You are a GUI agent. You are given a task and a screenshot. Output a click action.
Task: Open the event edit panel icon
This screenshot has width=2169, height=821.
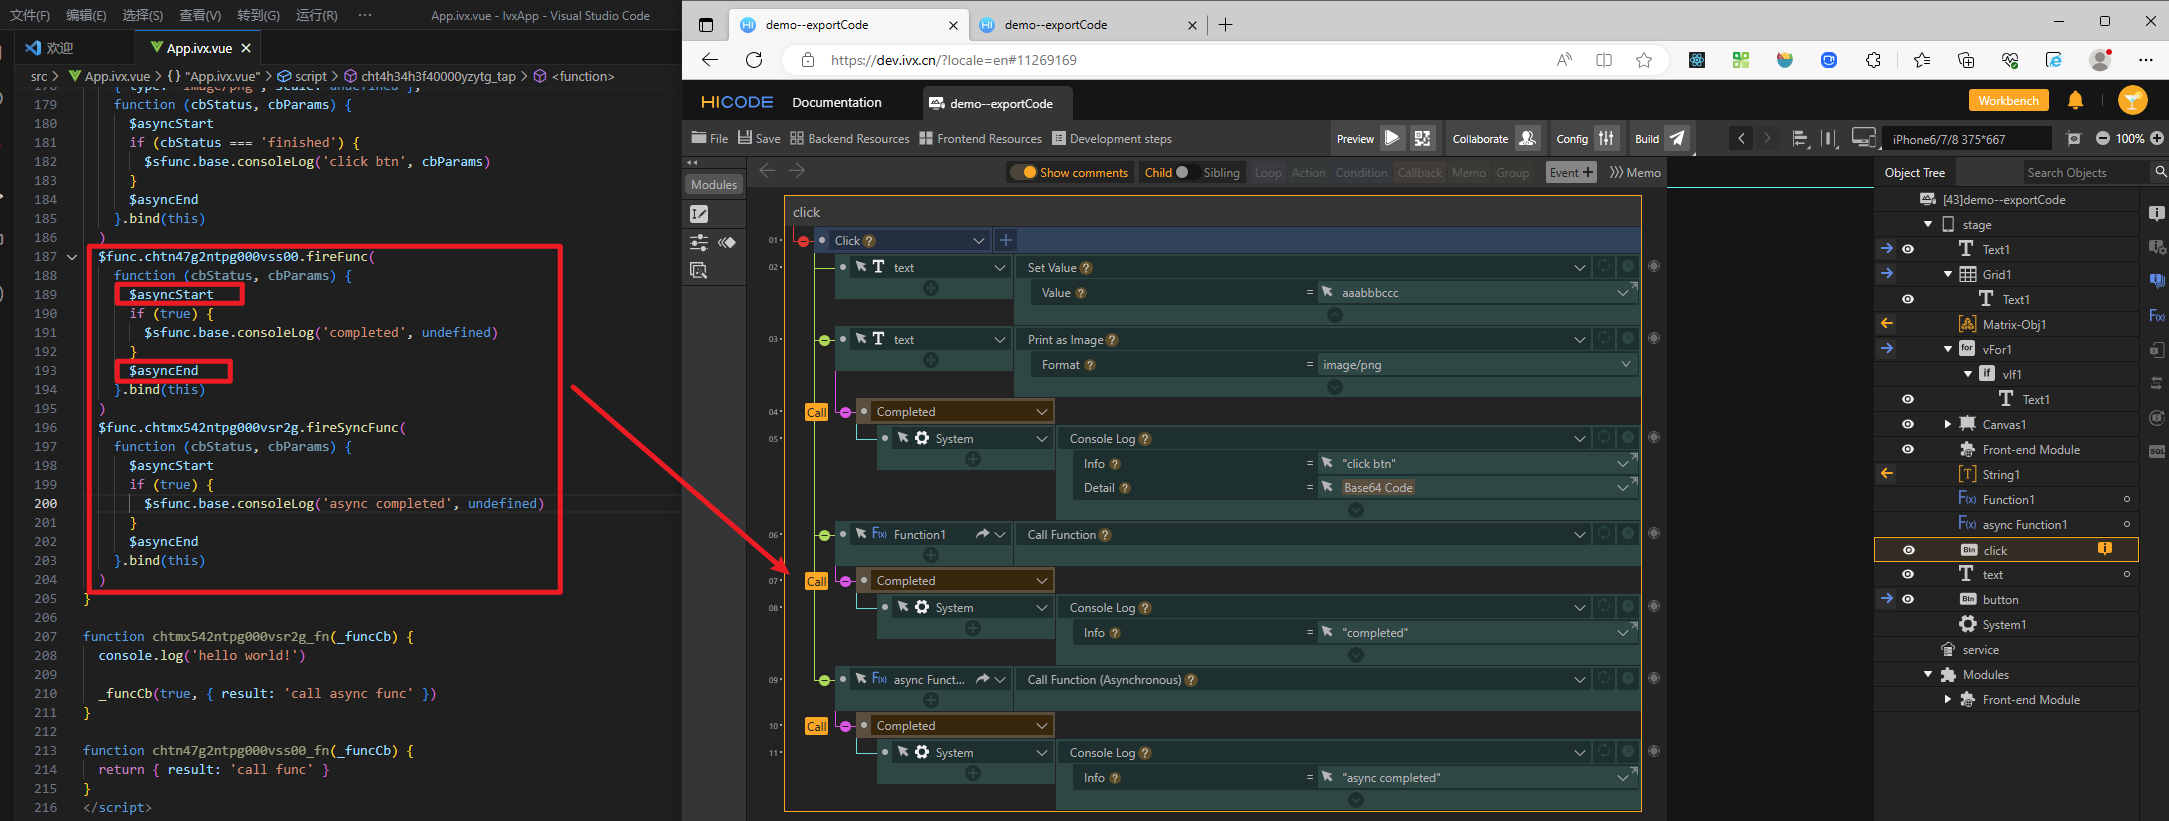click(699, 214)
